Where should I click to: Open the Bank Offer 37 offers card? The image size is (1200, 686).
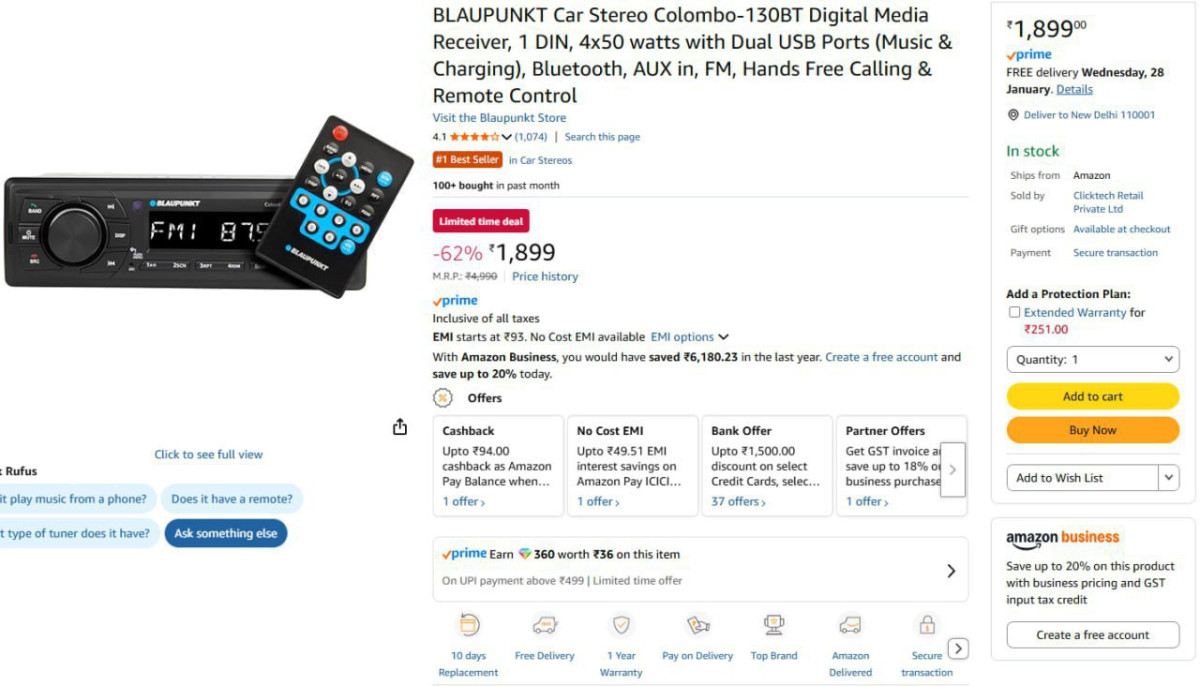767,466
